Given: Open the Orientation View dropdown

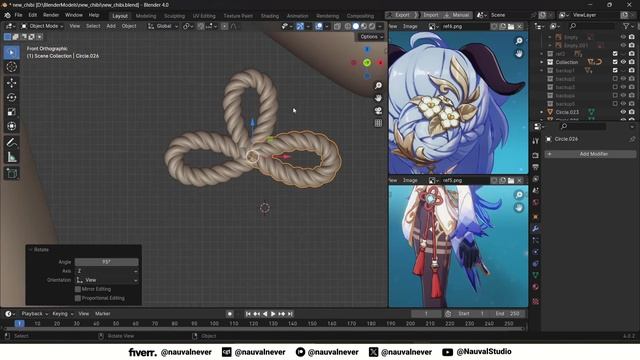Looking at the screenshot, I should (107, 280).
